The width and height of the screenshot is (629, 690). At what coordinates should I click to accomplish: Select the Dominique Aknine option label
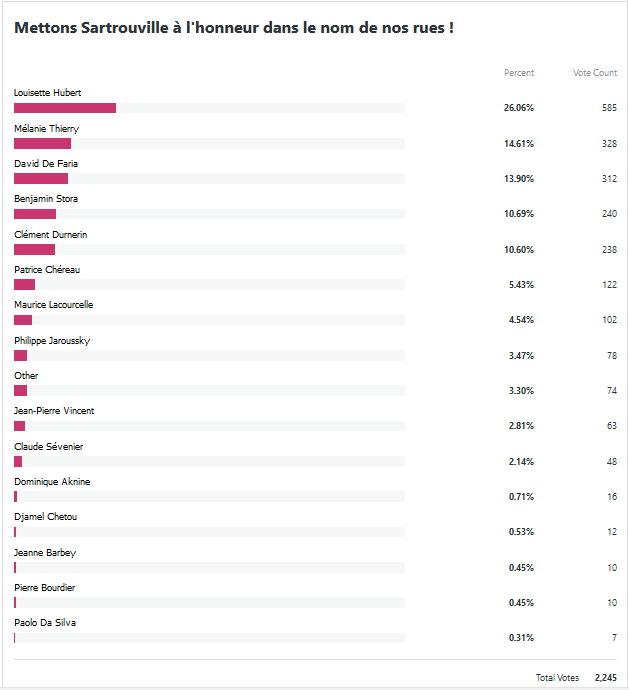tap(52, 482)
